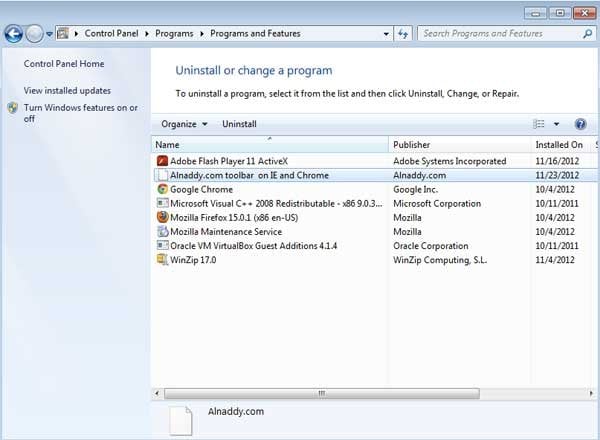The image size is (600, 440).
Task: Click Oracle Corporation publisher cell
Action: click(x=430, y=246)
